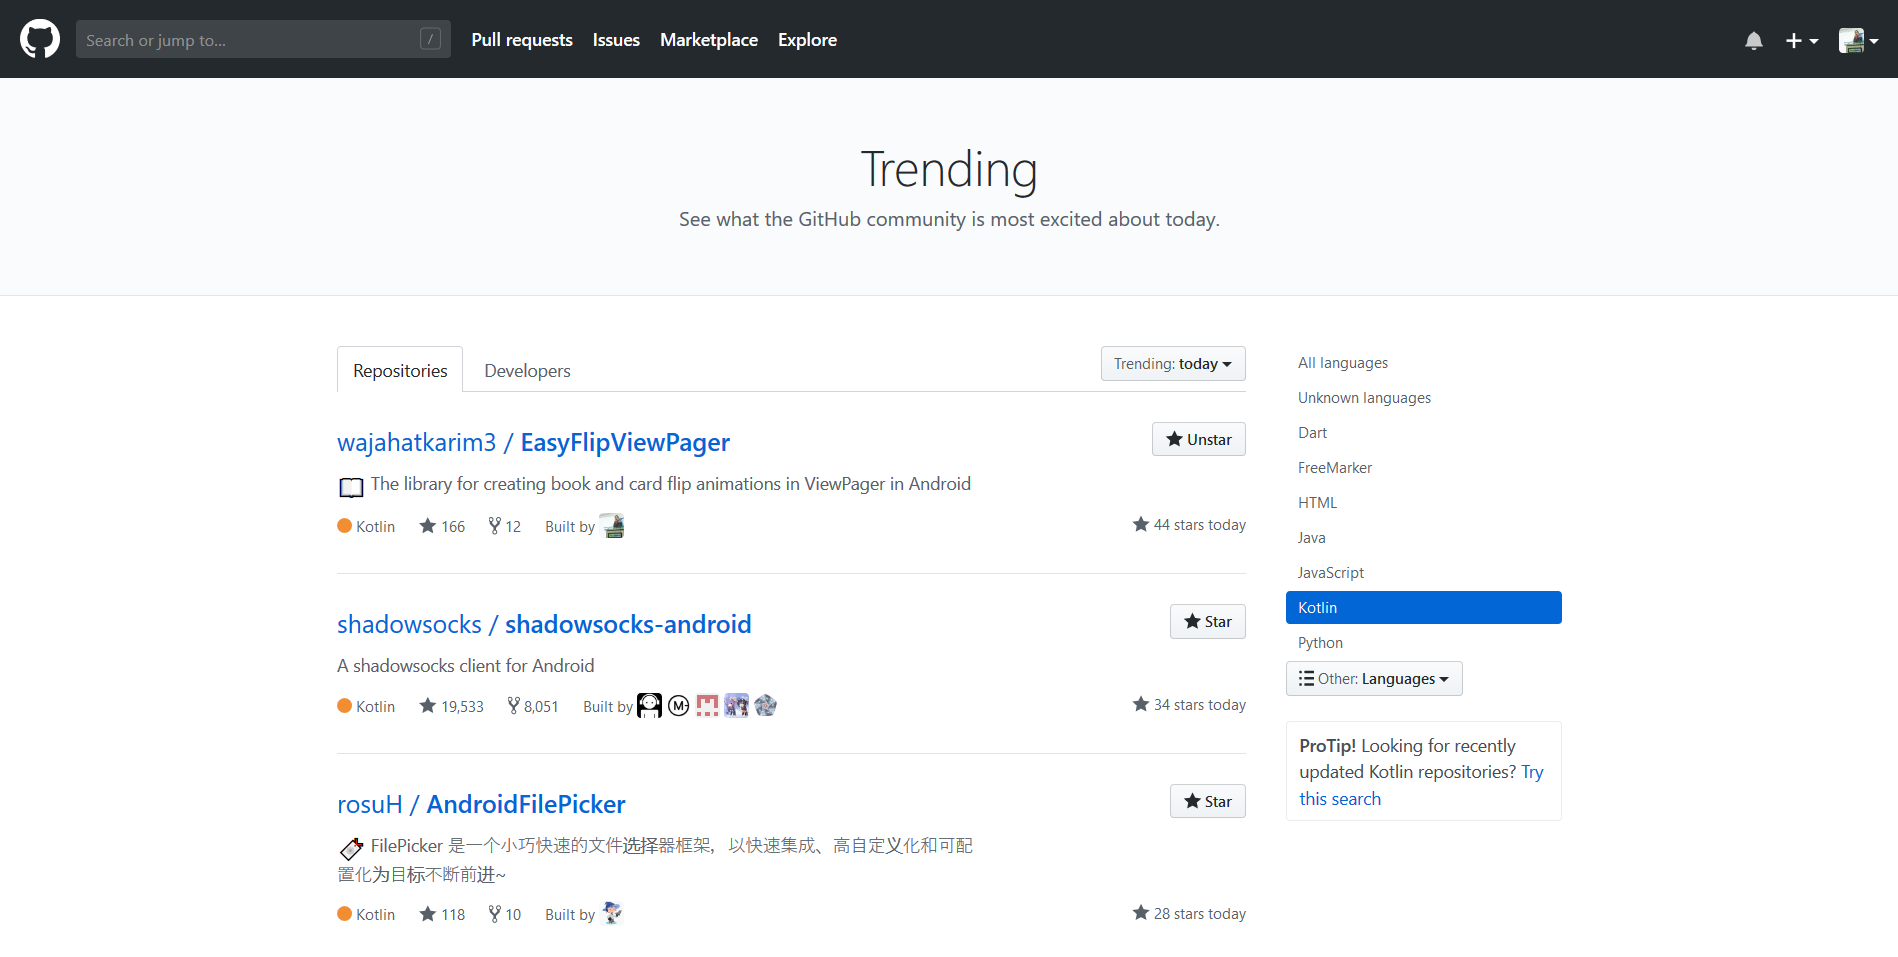
Task: Filter trending by Java
Action: coord(1311,538)
